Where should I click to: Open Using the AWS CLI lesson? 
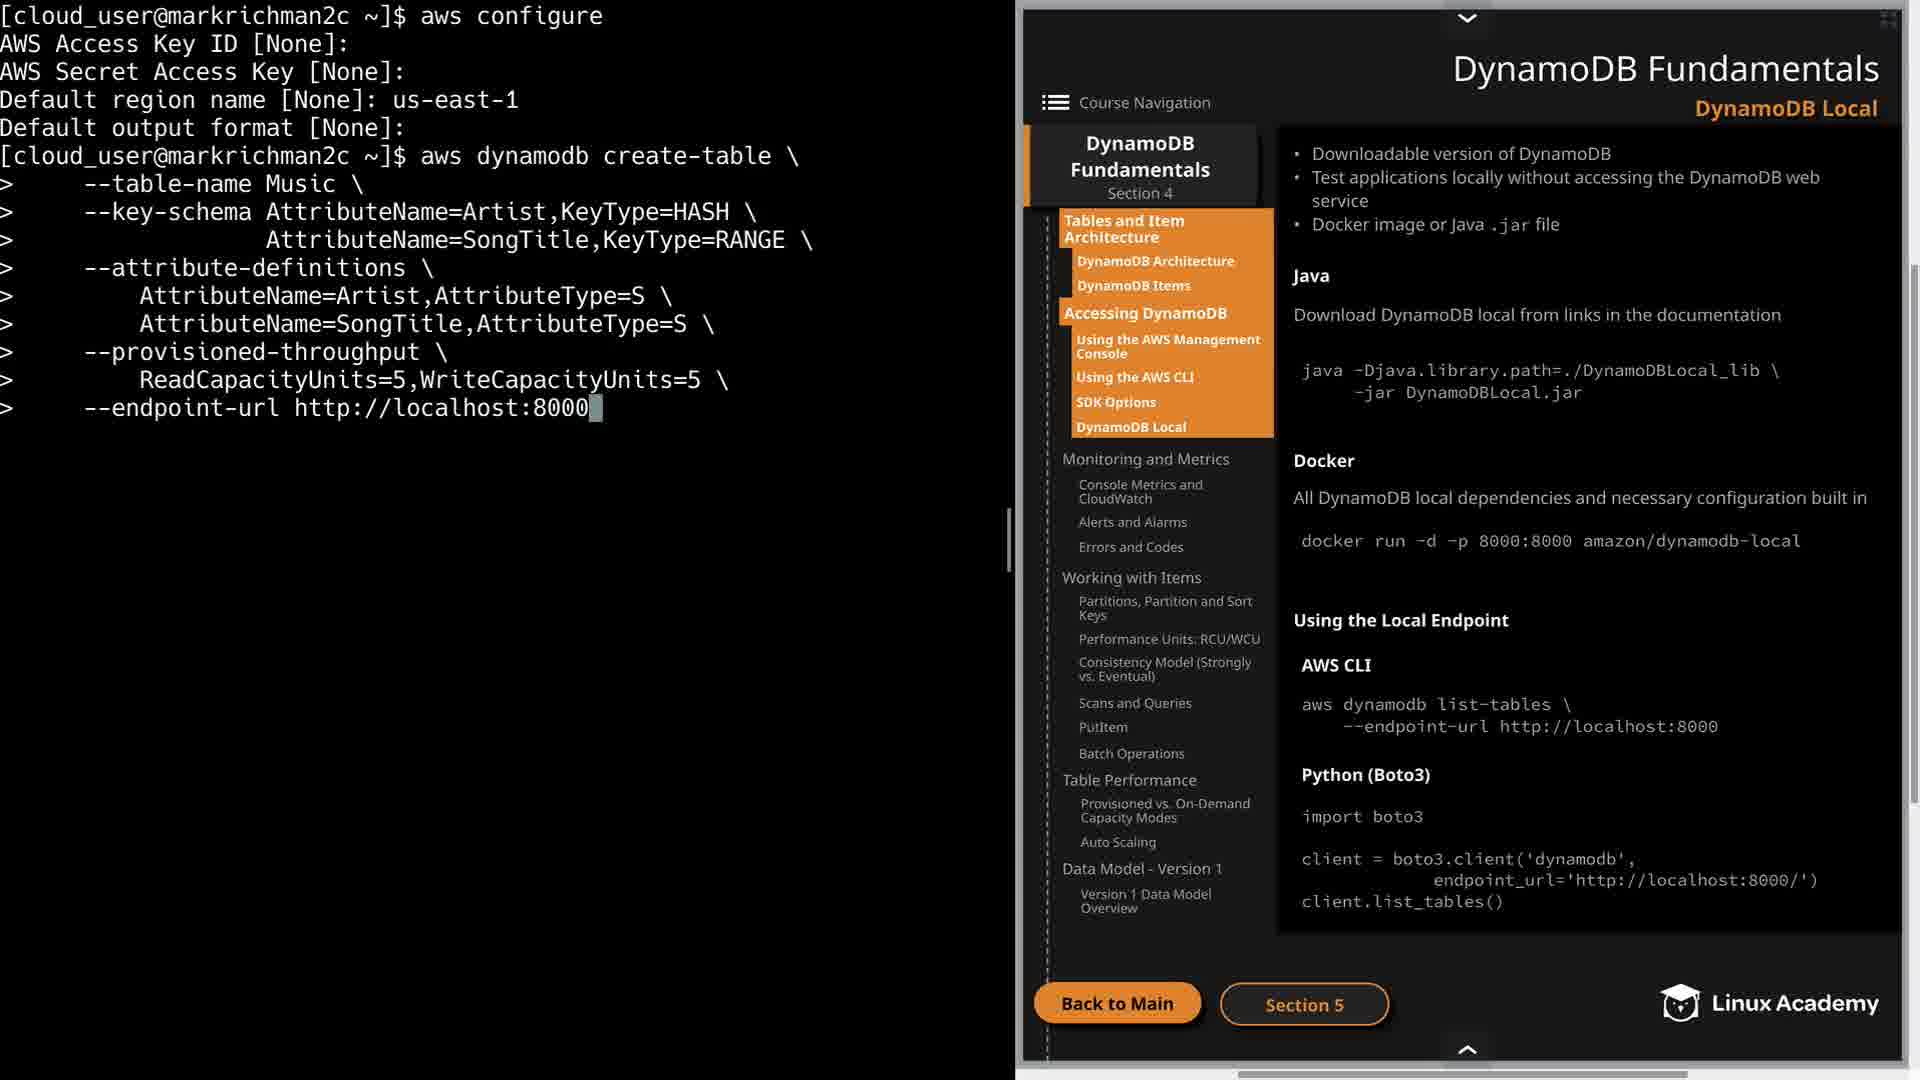1134,377
